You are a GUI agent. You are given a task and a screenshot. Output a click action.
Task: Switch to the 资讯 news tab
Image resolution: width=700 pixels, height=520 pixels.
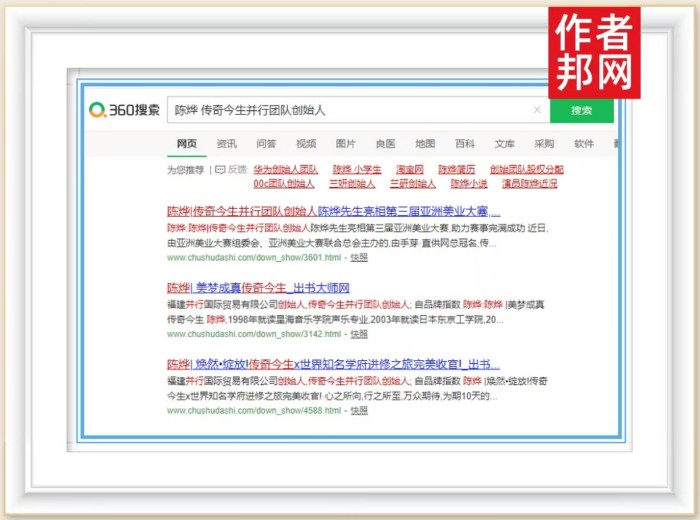[227, 144]
